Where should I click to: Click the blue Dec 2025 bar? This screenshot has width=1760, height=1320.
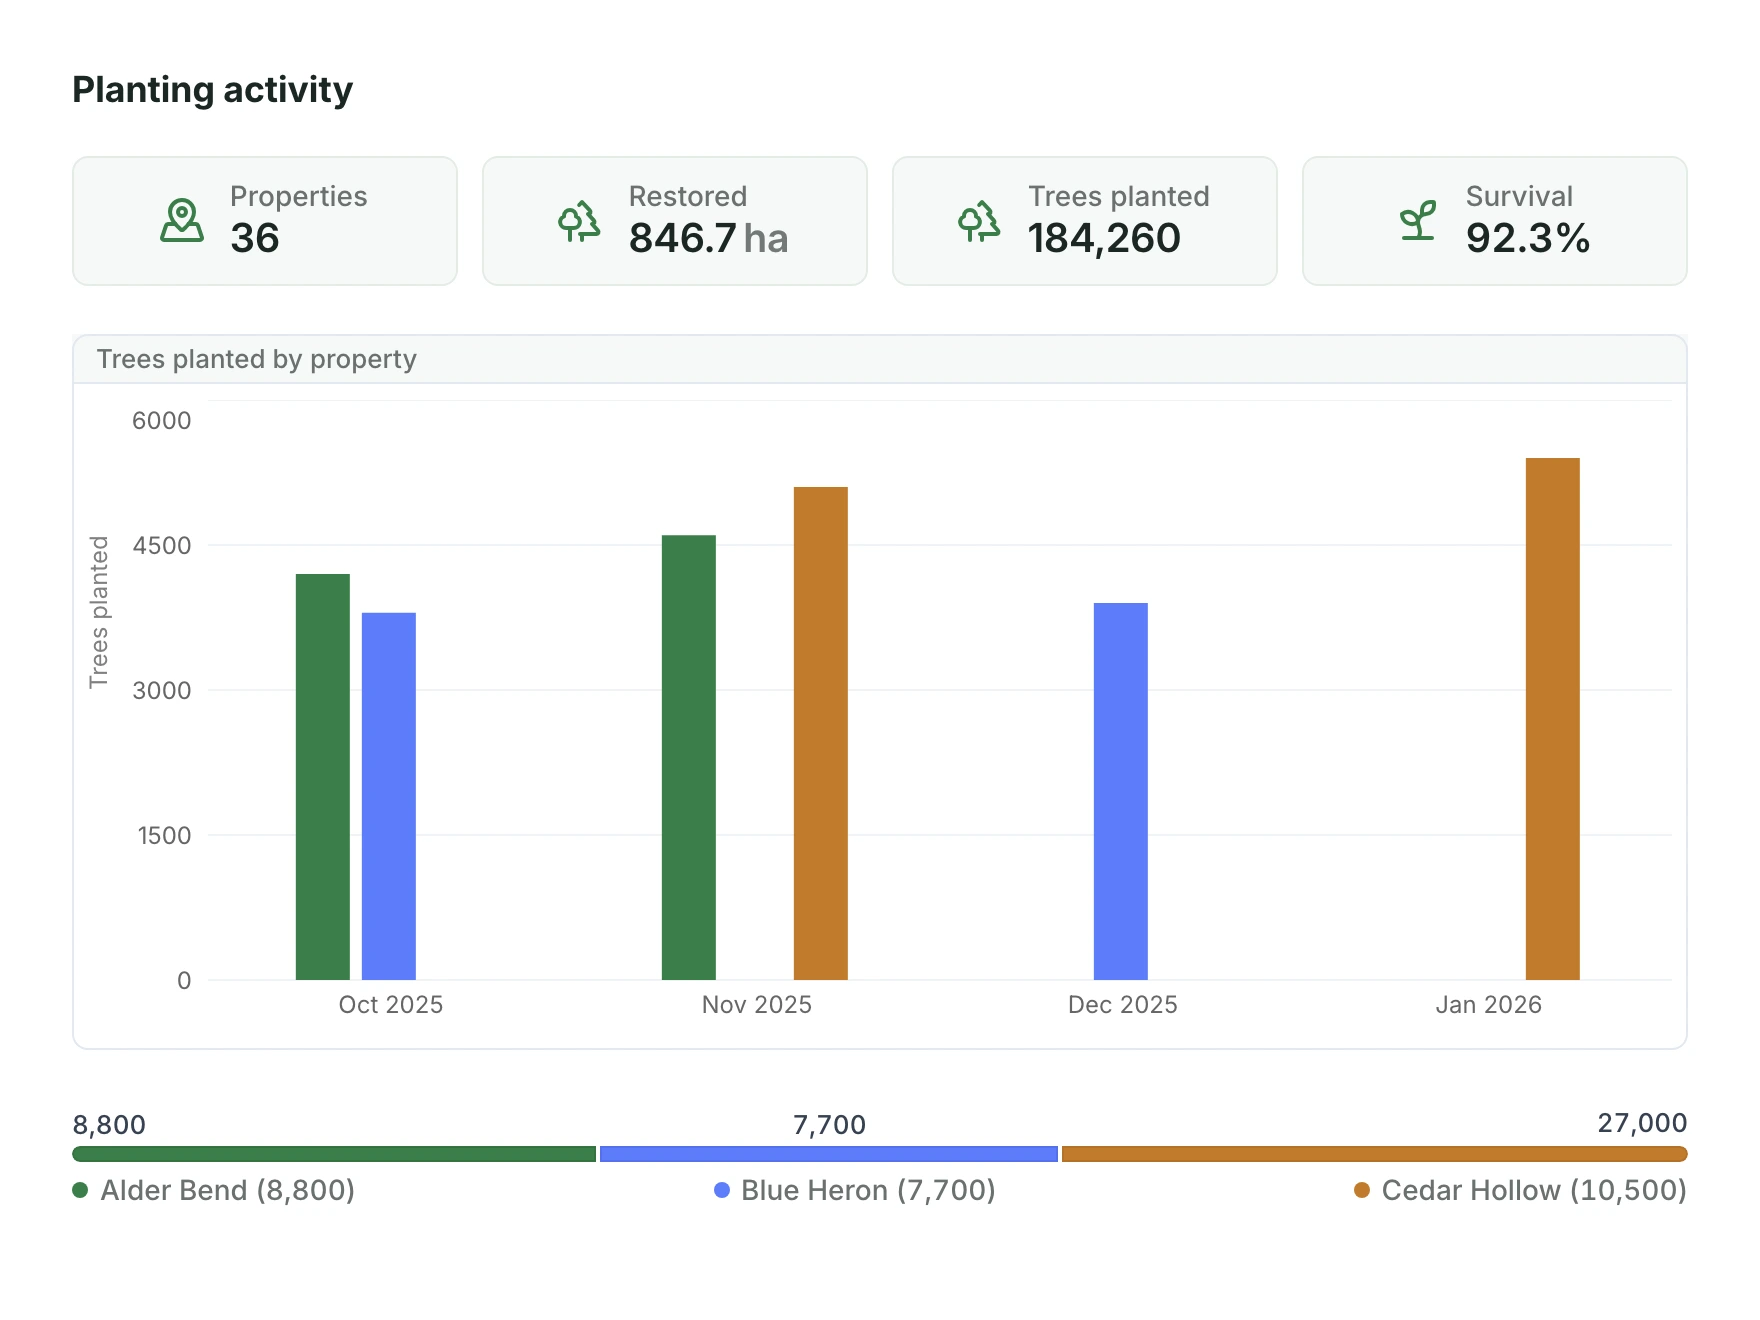(1121, 791)
